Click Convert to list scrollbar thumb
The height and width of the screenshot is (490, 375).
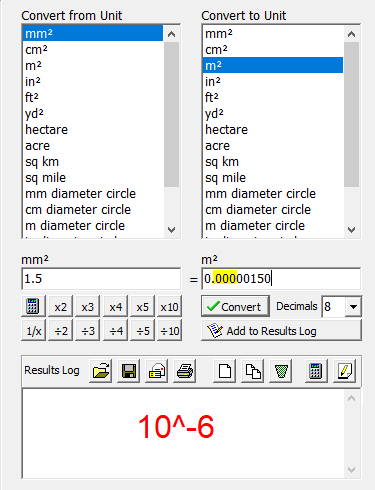[351, 114]
